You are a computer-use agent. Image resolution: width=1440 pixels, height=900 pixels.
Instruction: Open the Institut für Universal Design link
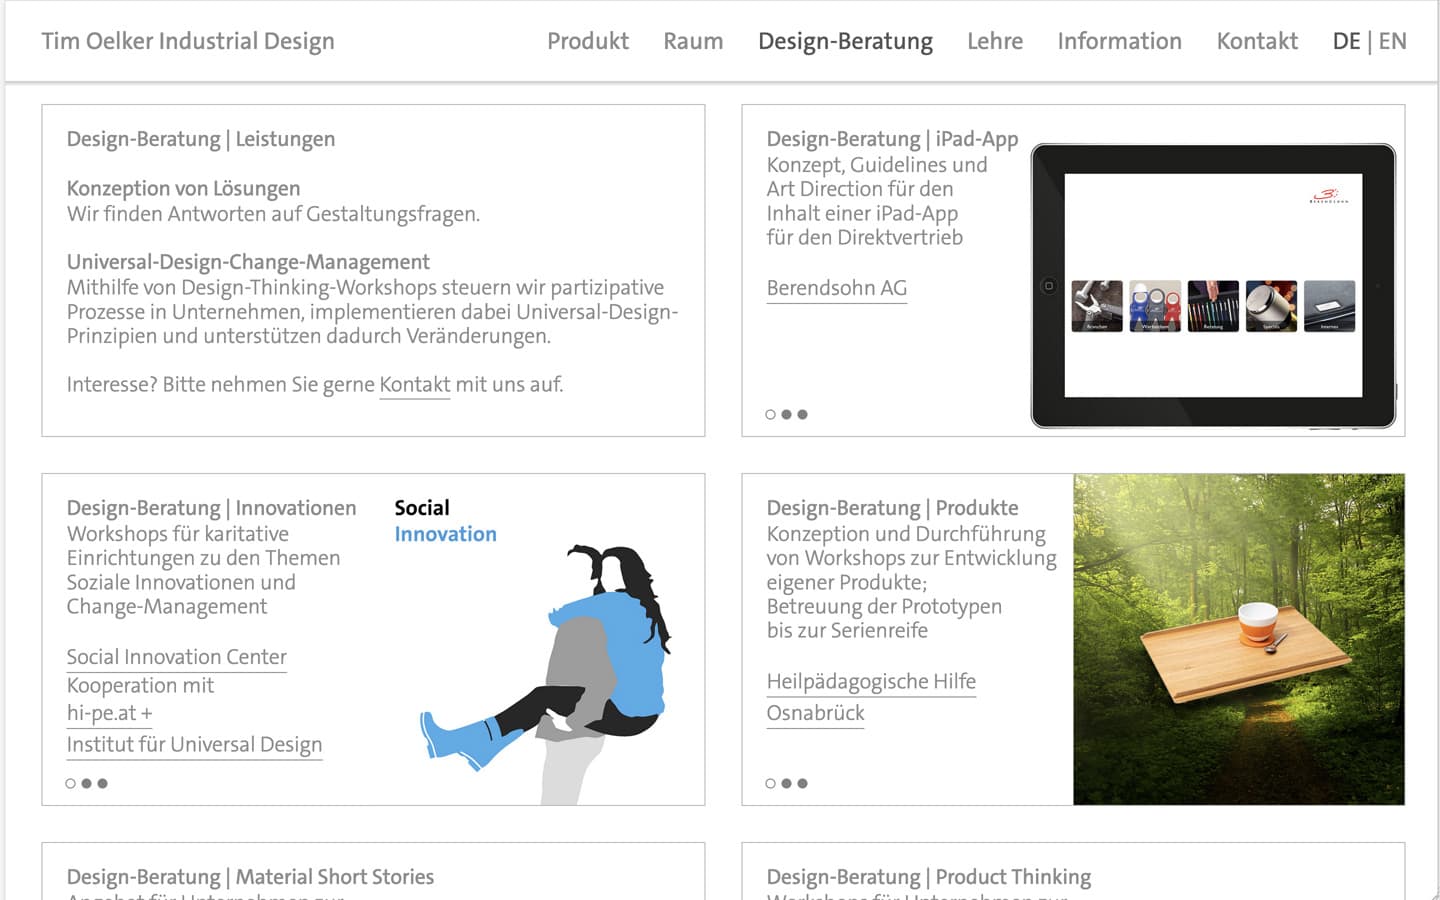[194, 745]
